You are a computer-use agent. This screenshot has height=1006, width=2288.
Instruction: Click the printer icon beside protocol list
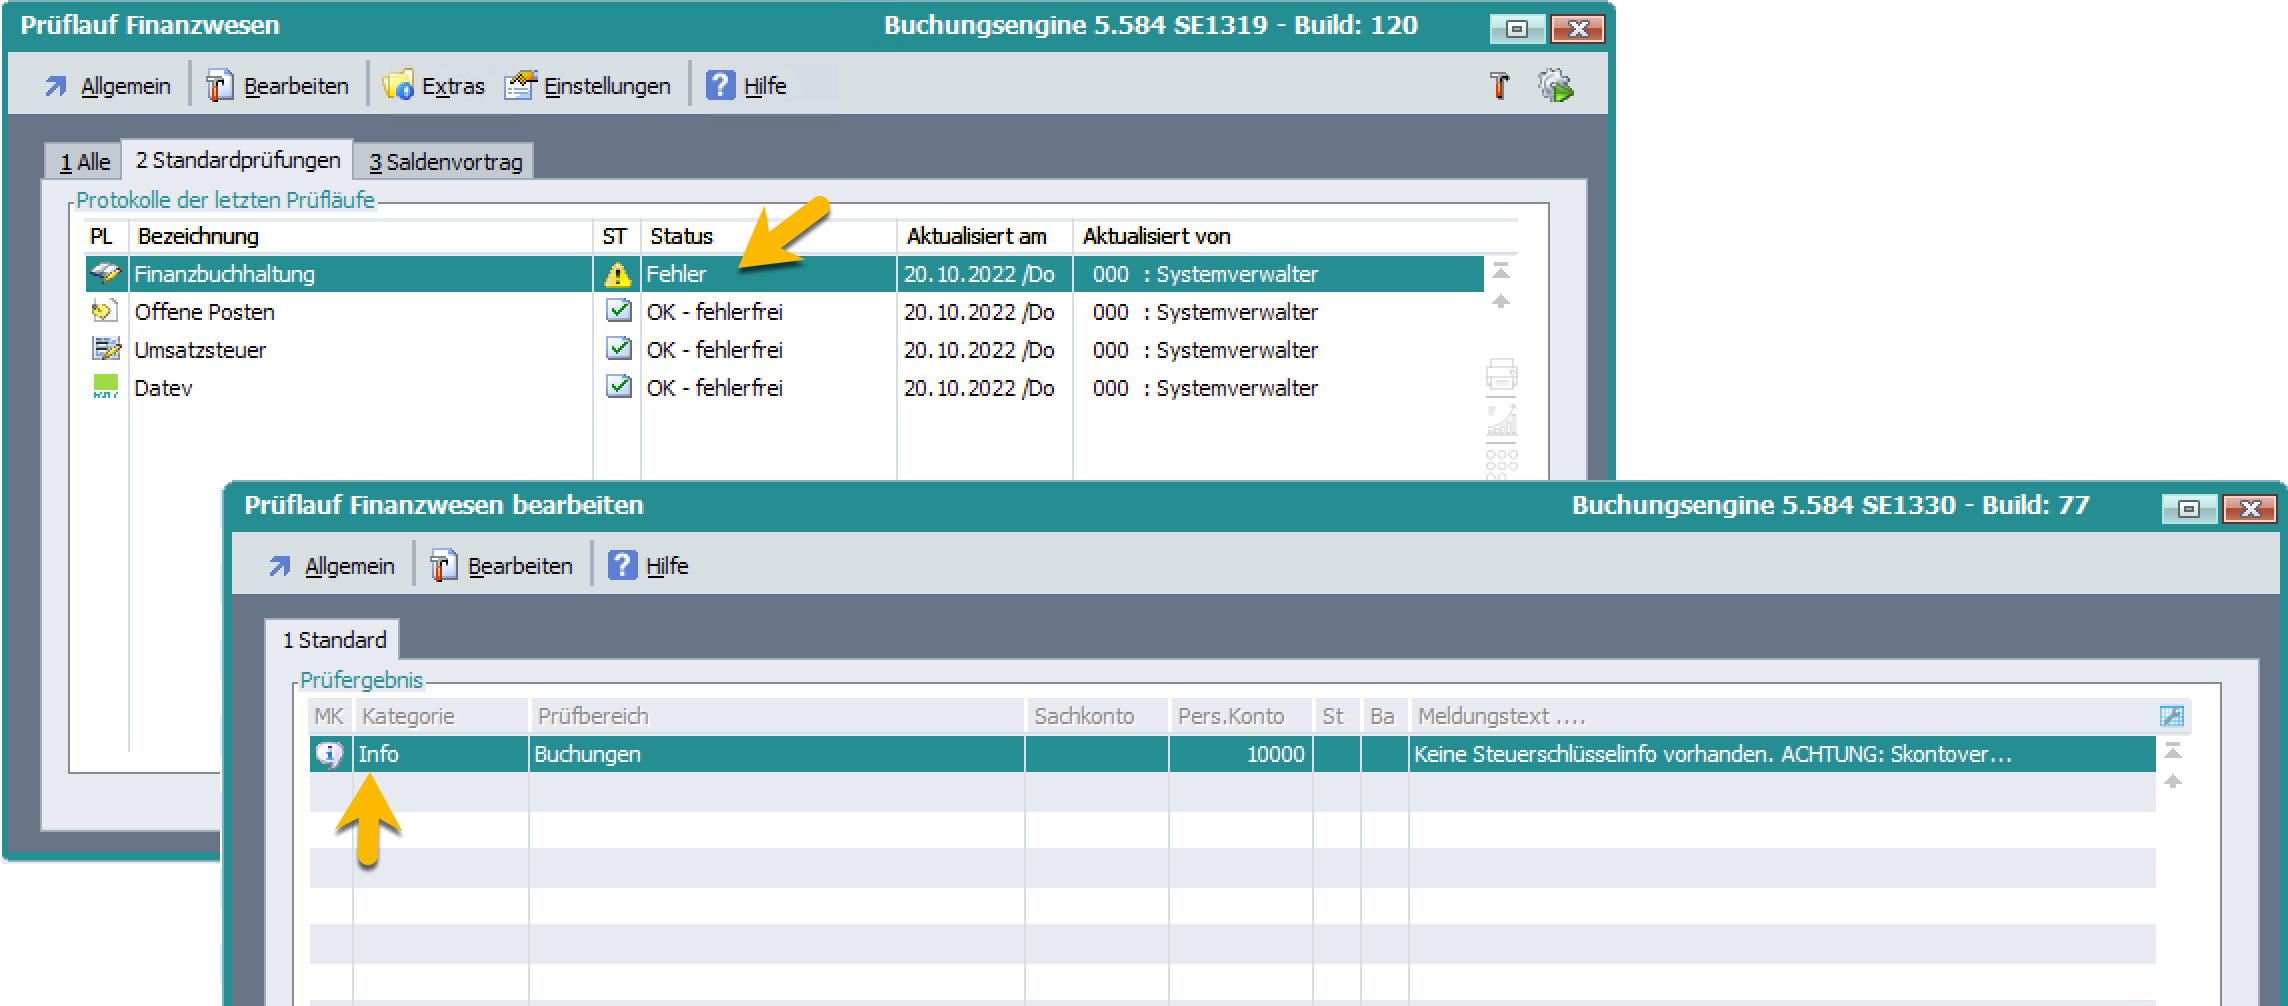(1501, 375)
